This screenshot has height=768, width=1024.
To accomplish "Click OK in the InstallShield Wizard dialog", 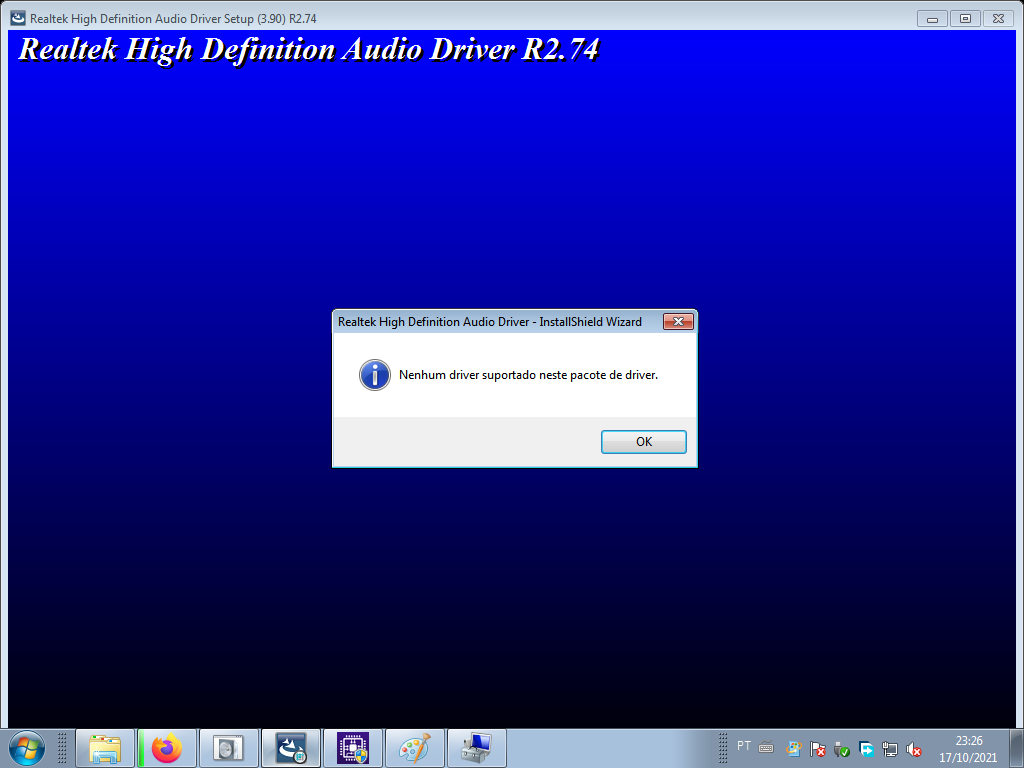I will pos(643,441).
